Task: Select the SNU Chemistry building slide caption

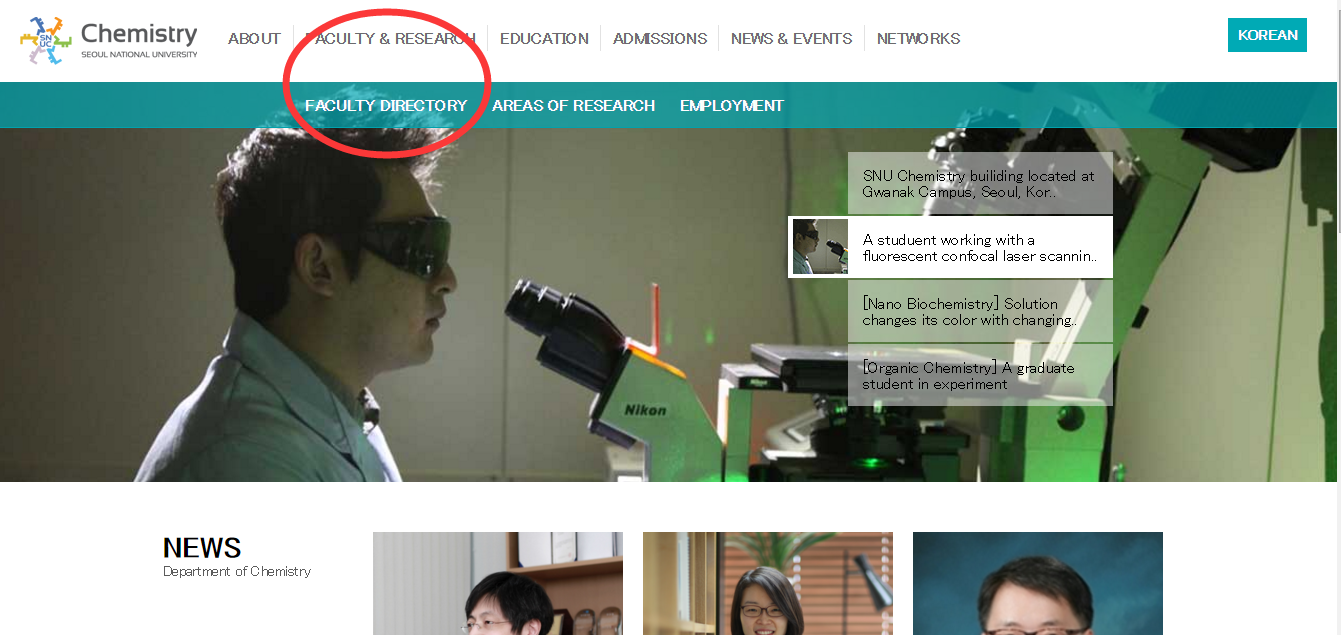Action: point(979,184)
